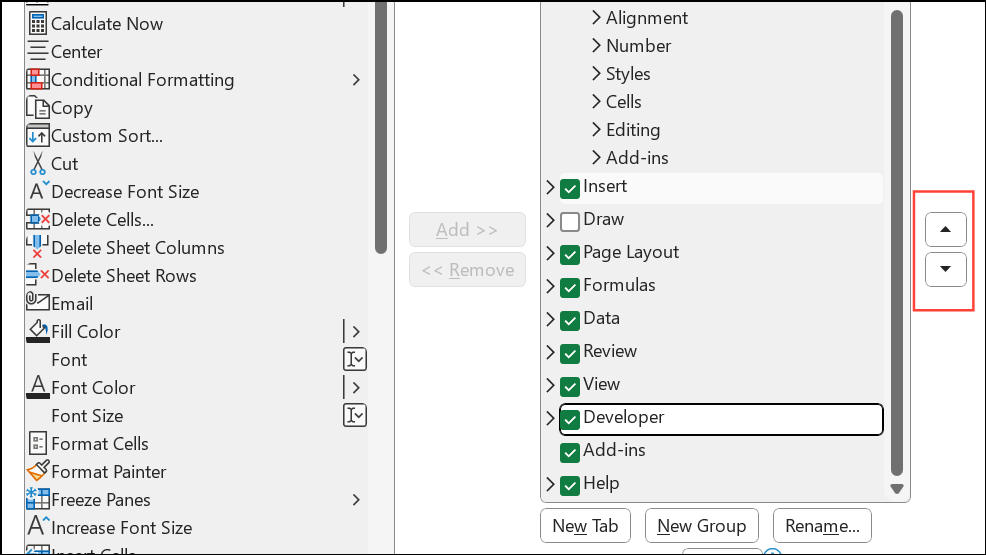Enable the Draw tab checkbox
Screen dimensions: 986x555
(570, 221)
